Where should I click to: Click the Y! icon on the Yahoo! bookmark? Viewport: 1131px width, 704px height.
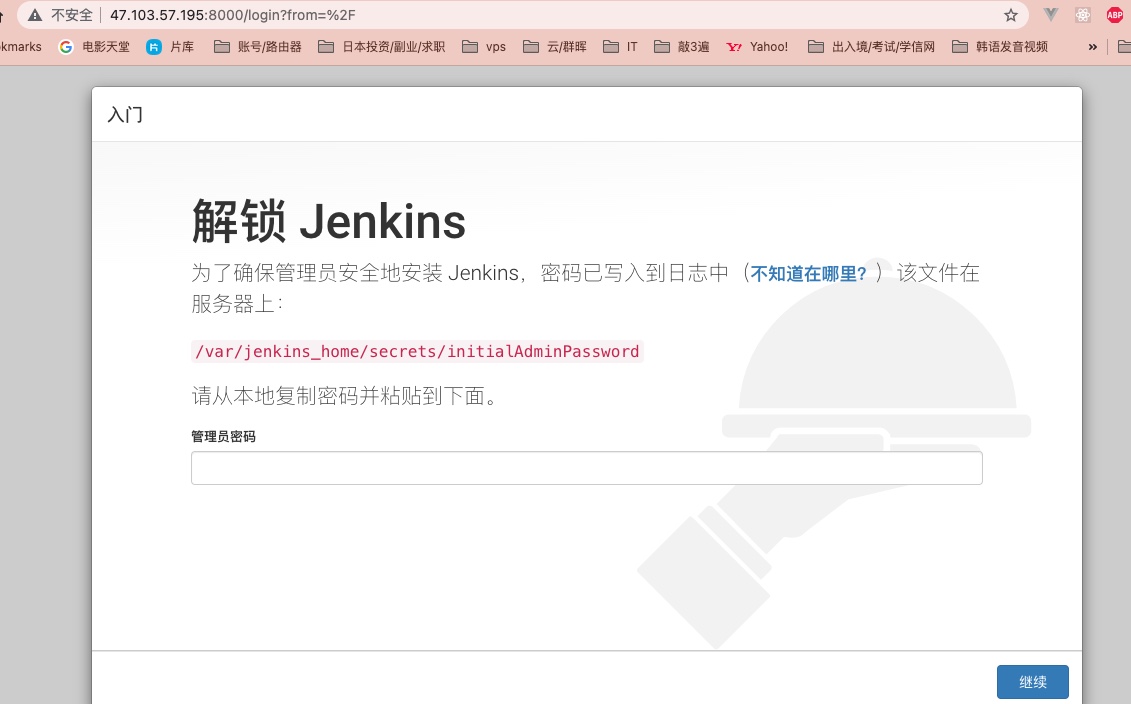[733, 46]
